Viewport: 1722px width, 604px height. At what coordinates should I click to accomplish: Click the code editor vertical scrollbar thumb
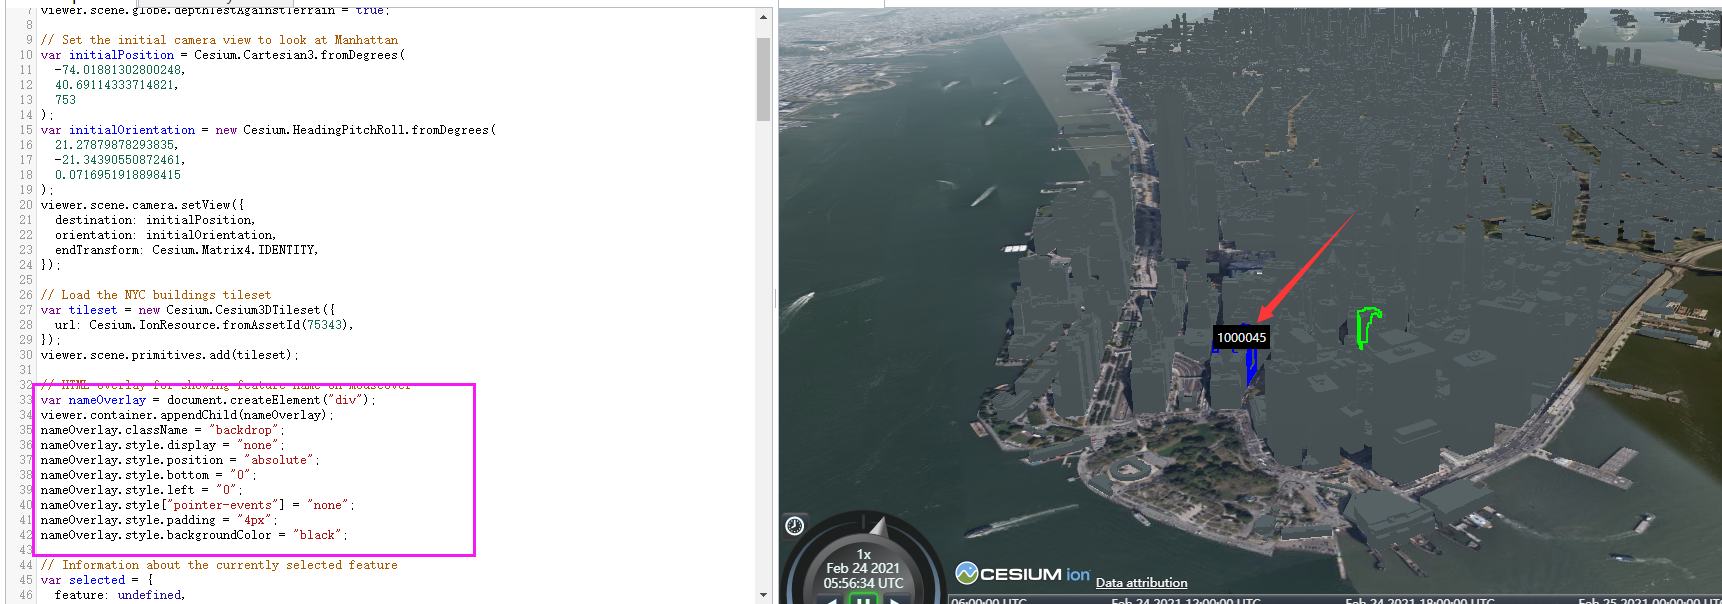click(764, 79)
